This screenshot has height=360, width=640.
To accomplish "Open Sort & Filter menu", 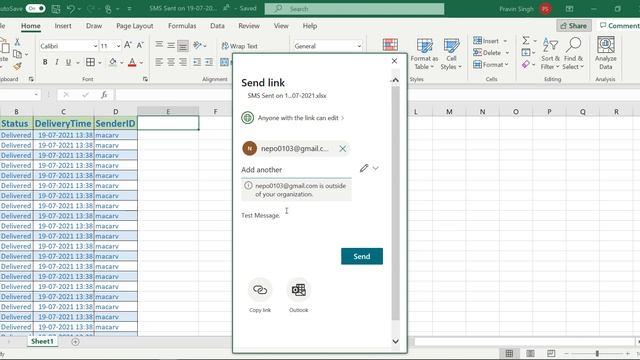I will pos(550,54).
